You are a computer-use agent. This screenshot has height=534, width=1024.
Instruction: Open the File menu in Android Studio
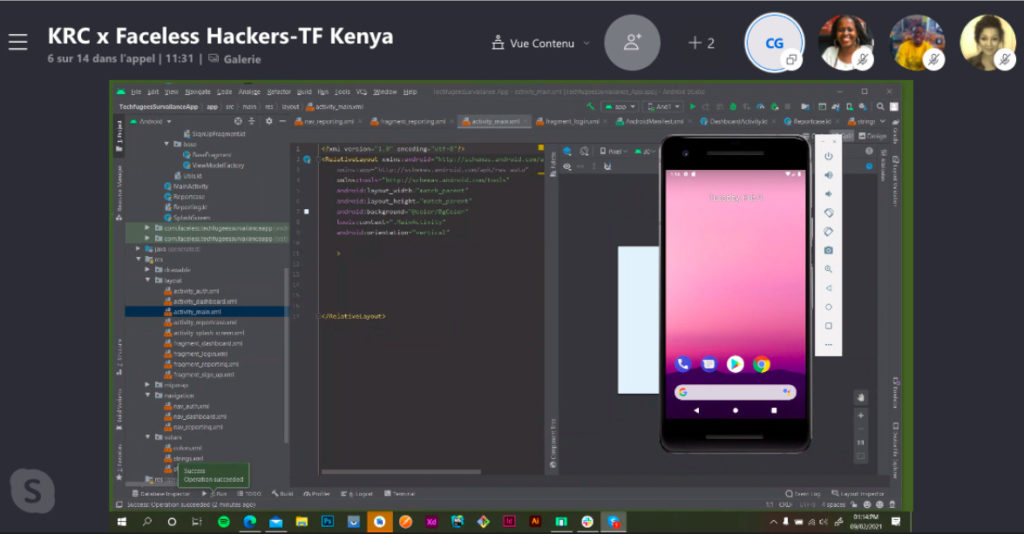(x=136, y=92)
